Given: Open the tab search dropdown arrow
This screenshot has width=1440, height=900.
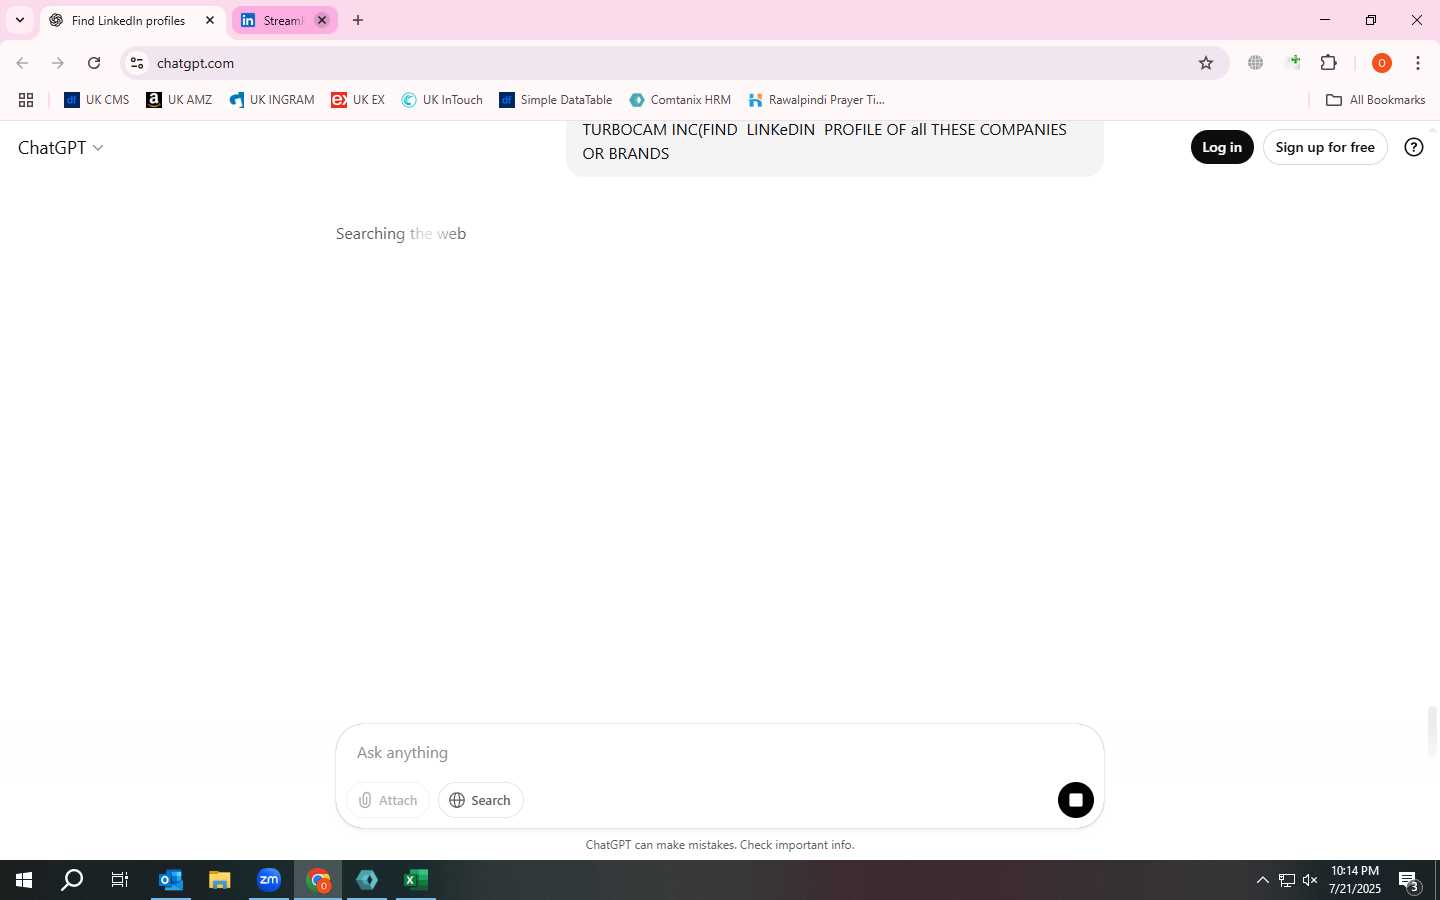Looking at the screenshot, I should click(x=19, y=20).
